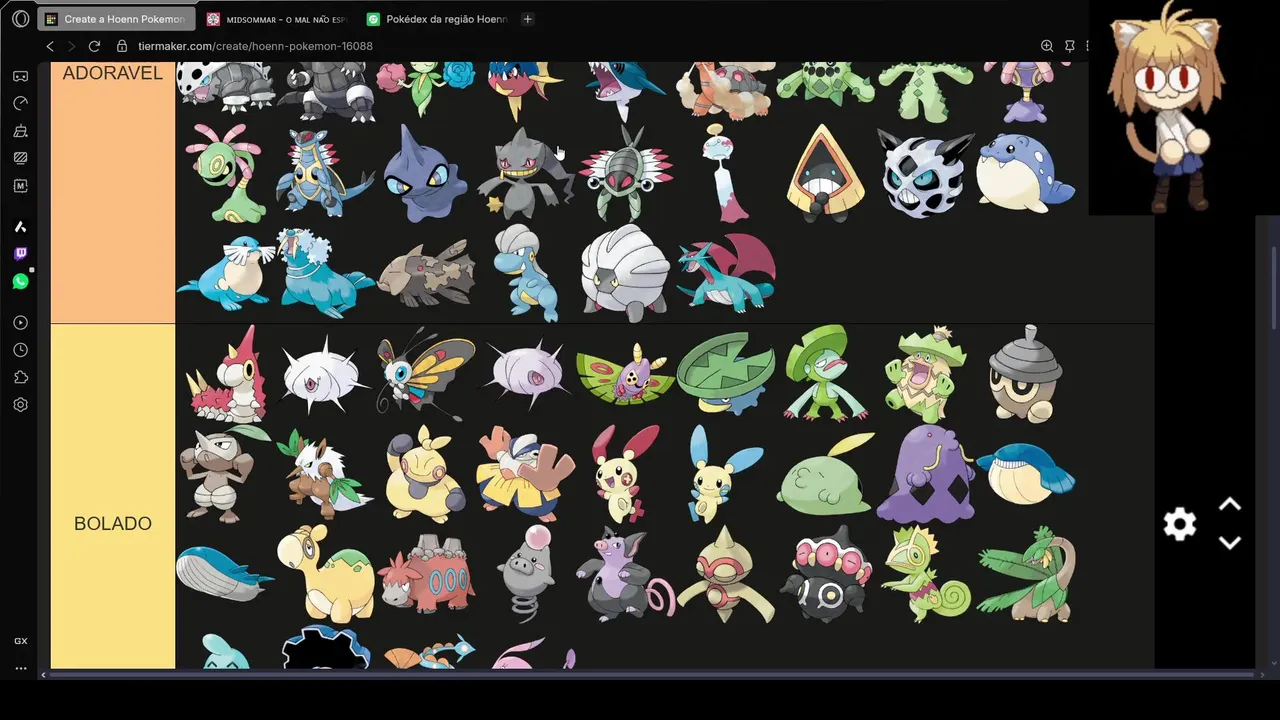
Task: Open sidebar three-dots setup menu
Action: [20, 668]
